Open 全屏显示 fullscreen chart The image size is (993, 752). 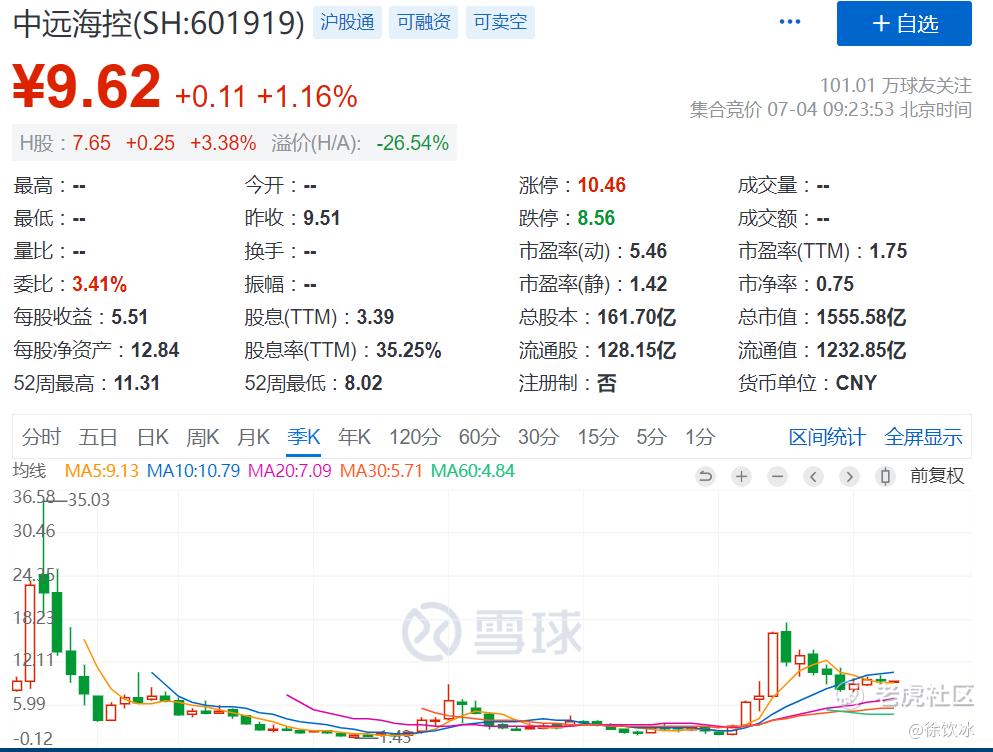tap(923, 437)
